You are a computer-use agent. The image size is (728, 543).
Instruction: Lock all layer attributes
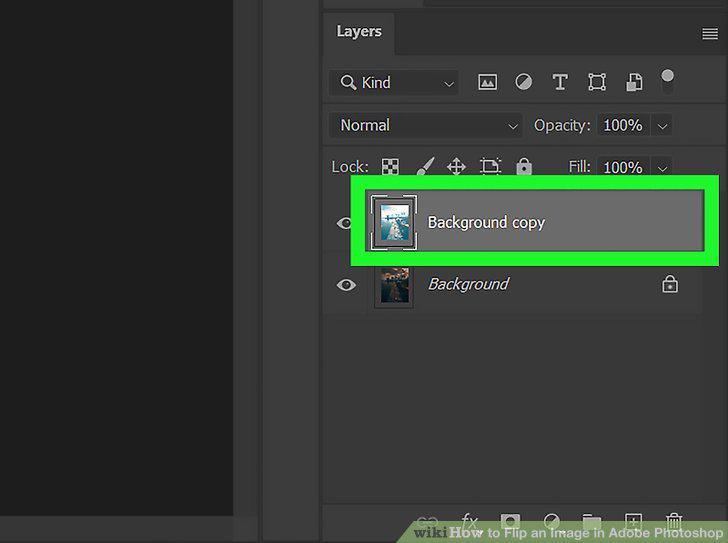(x=524, y=166)
